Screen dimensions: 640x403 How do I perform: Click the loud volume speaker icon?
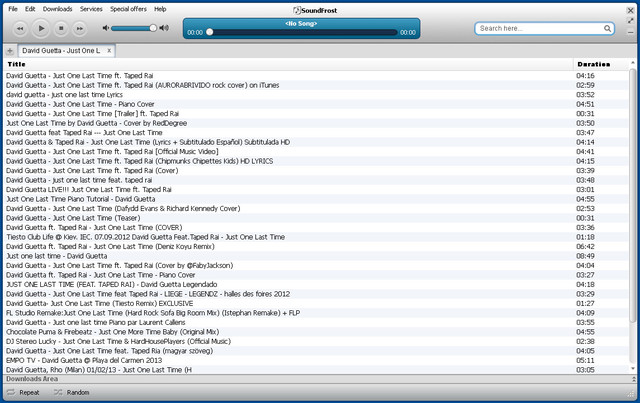pos(164,28)
